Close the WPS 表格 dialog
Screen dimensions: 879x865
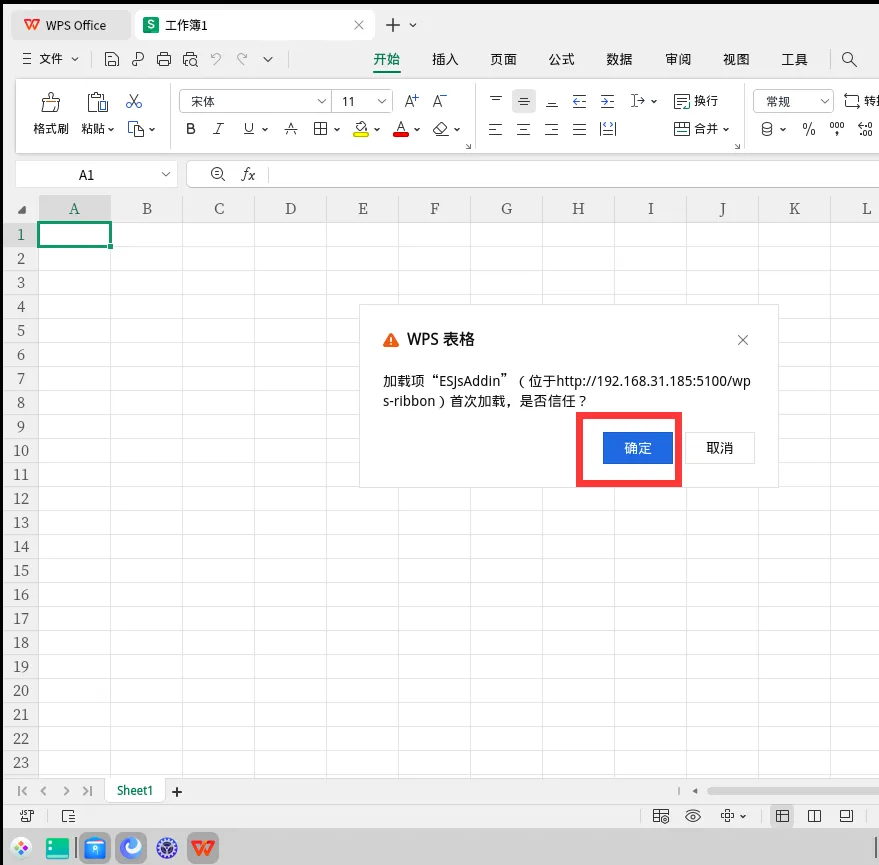(x=743, y=340)
